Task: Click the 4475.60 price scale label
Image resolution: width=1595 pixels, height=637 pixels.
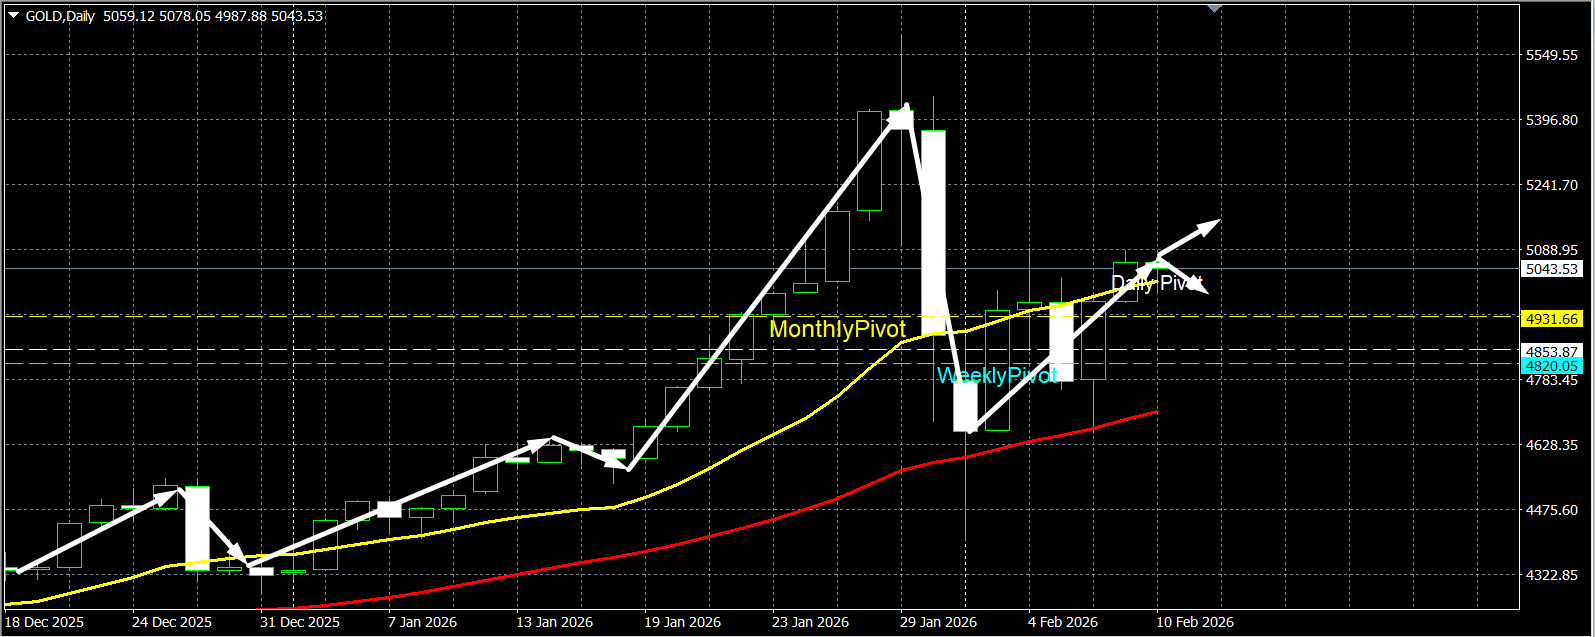Action: click(1552, 510)
